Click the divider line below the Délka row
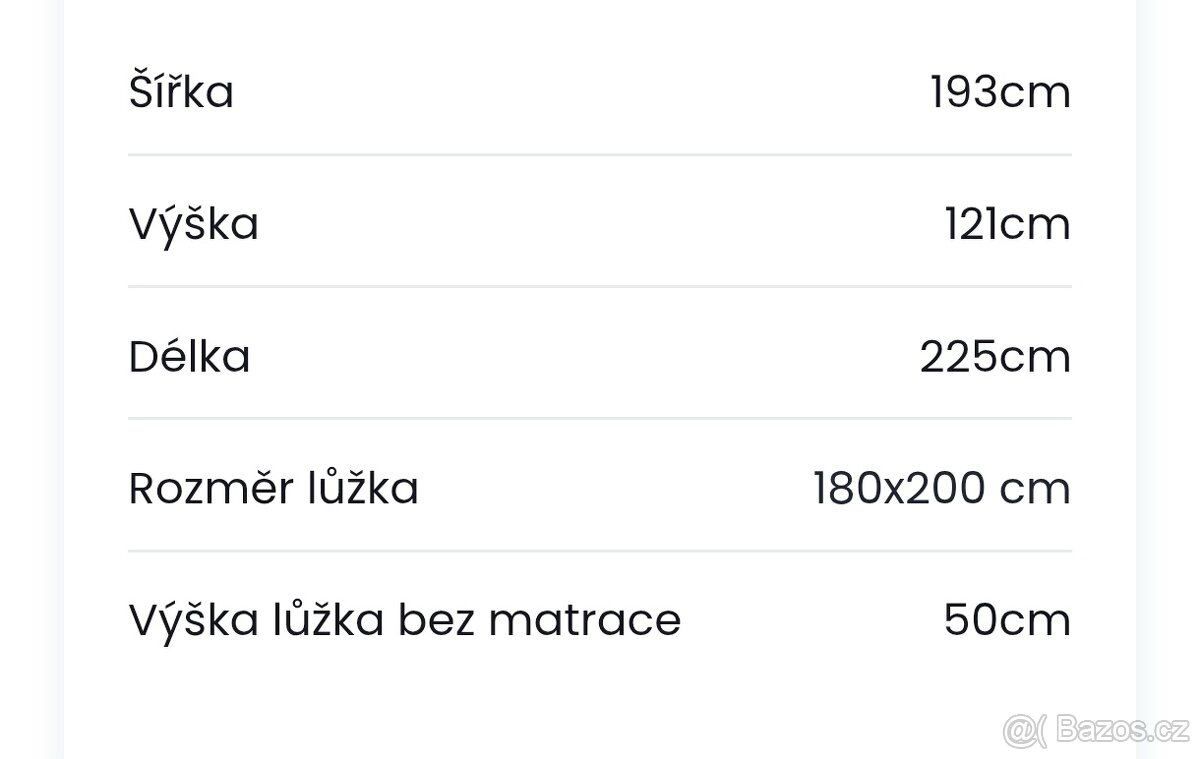The height and width of the screenshot is (759, 1200). coord(600,418)
